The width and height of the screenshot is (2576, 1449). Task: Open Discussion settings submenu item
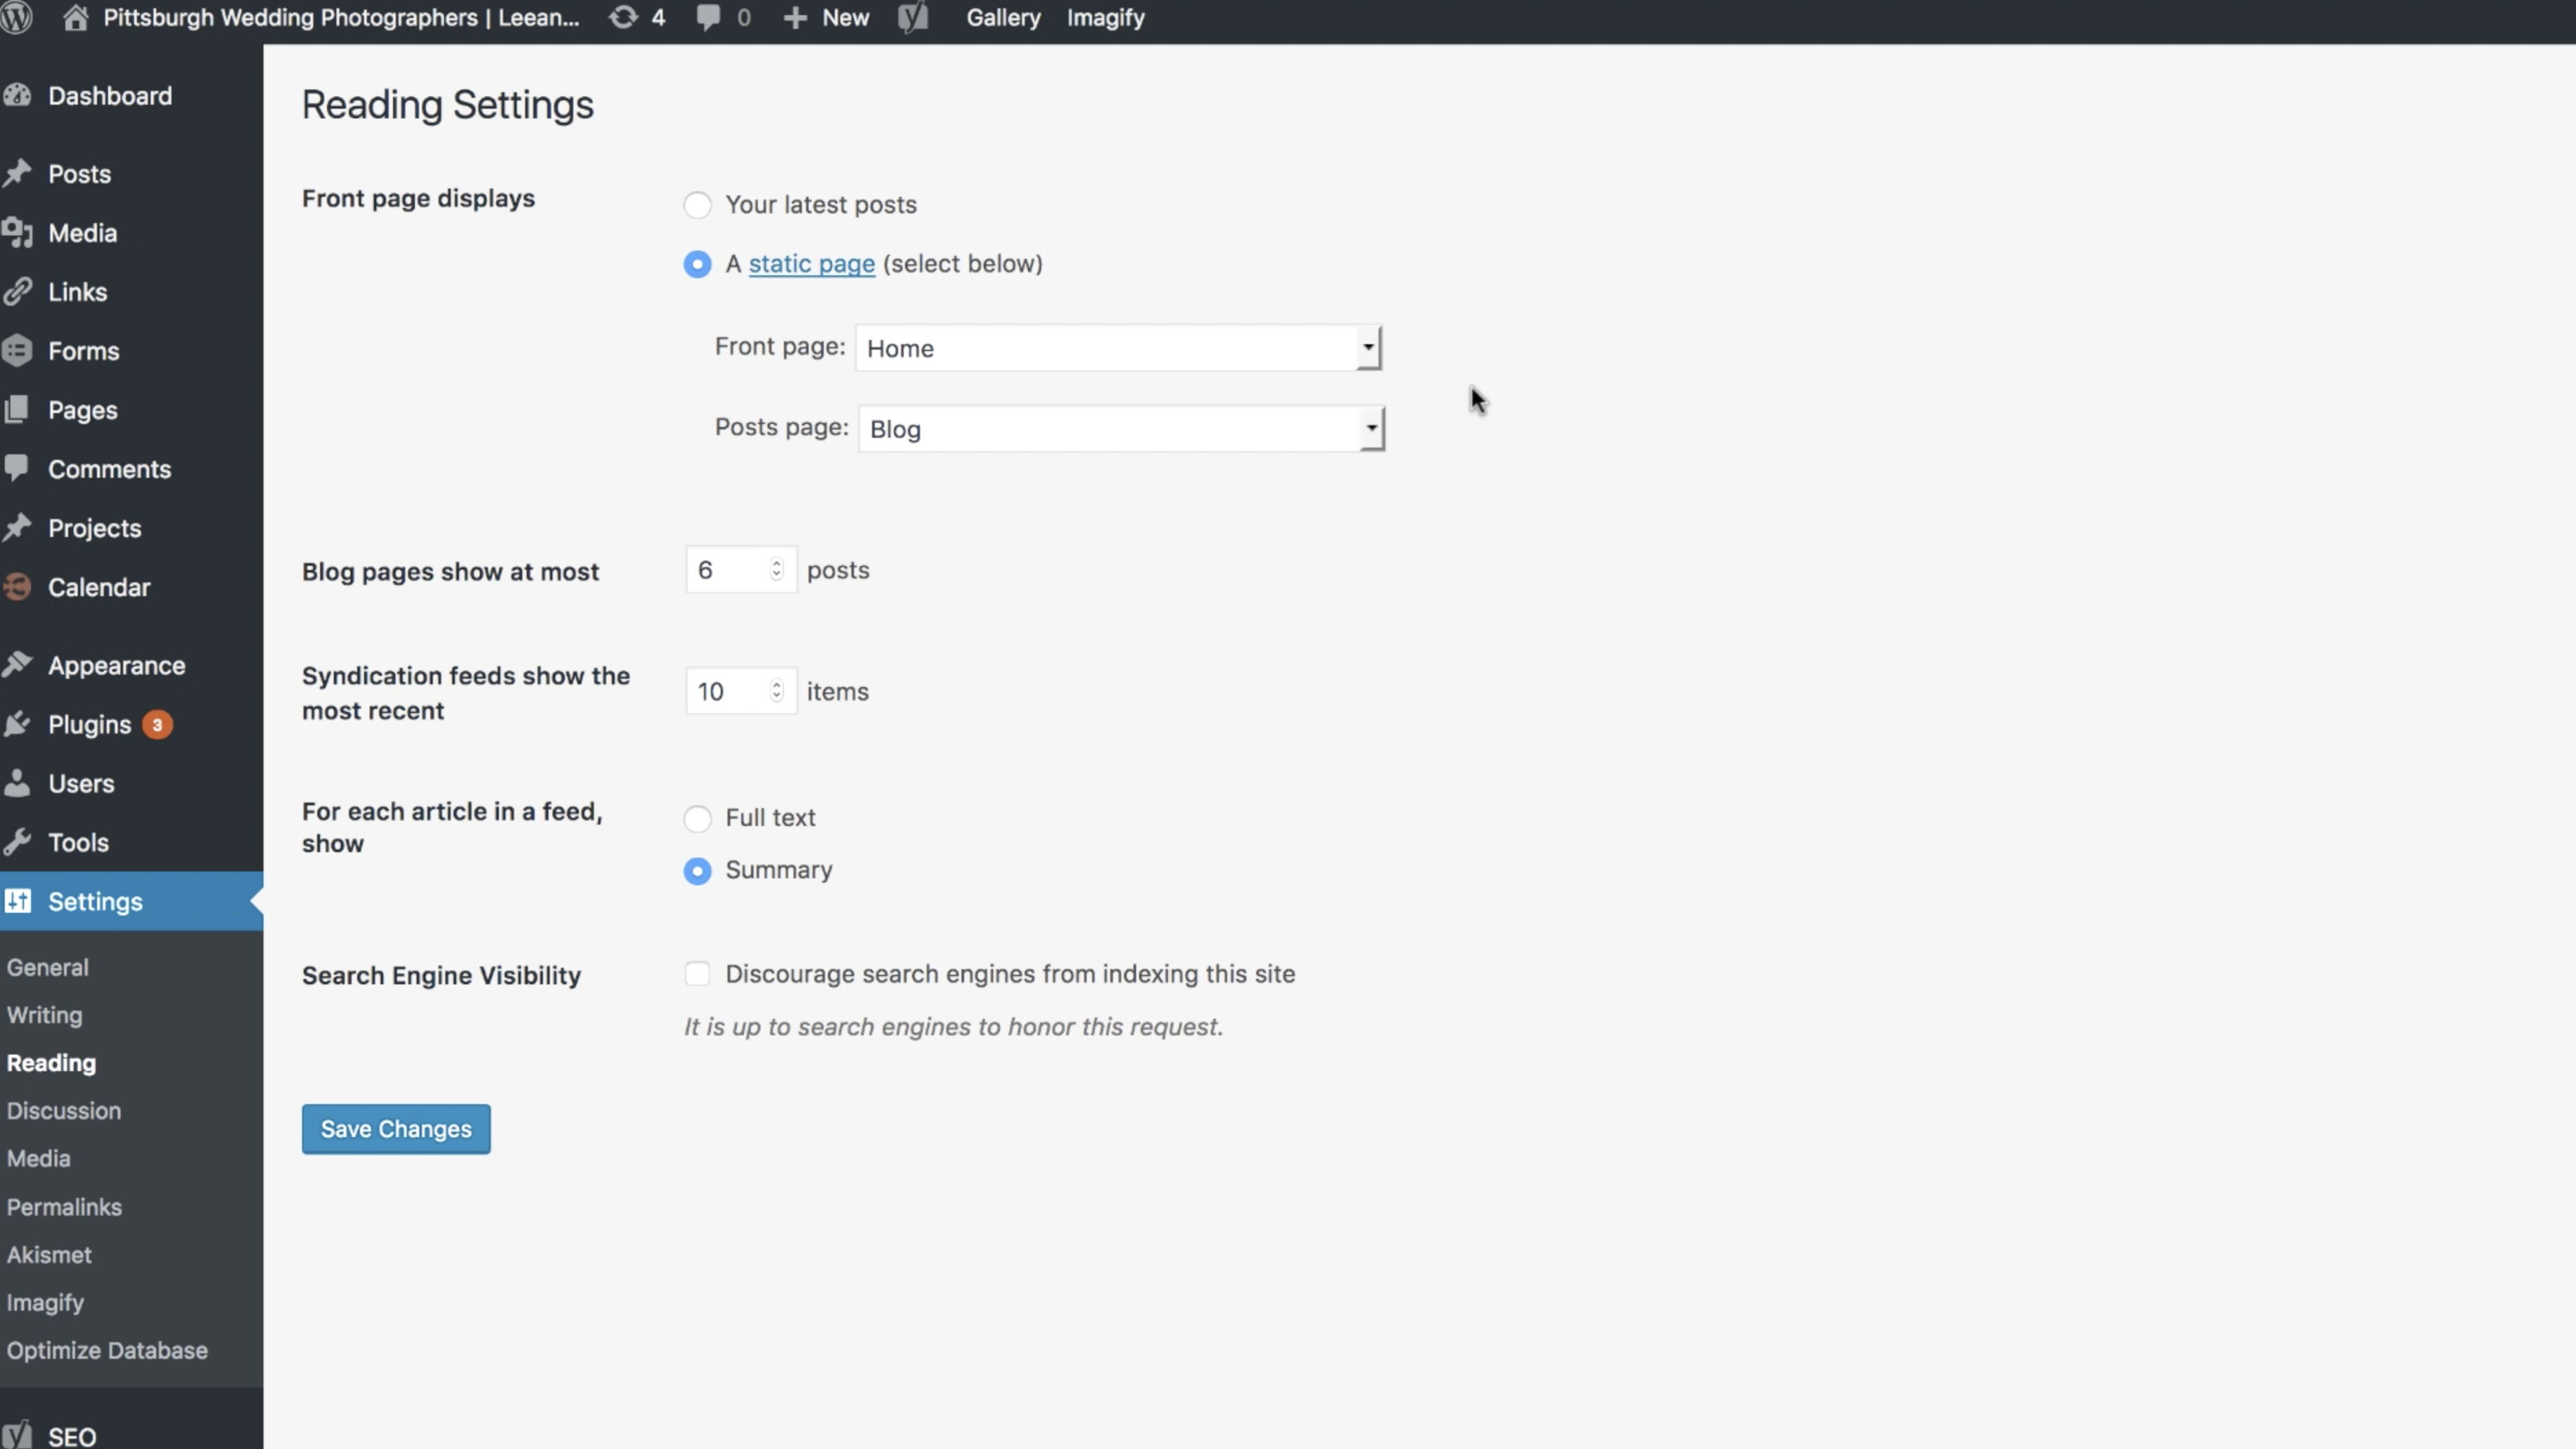pos(64,1111)
